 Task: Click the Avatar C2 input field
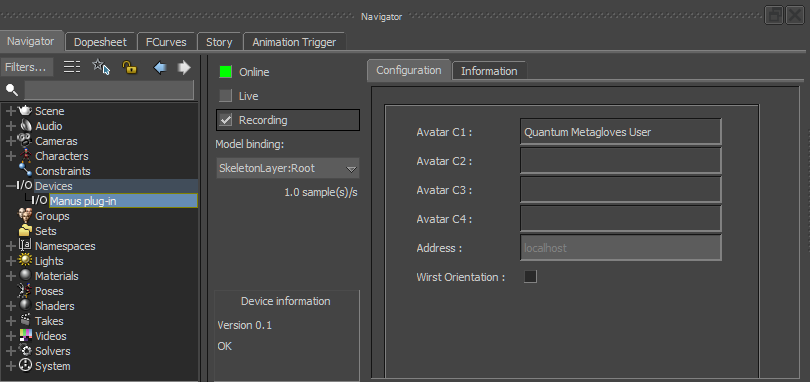pyautogui.click(x=620, y=161)
